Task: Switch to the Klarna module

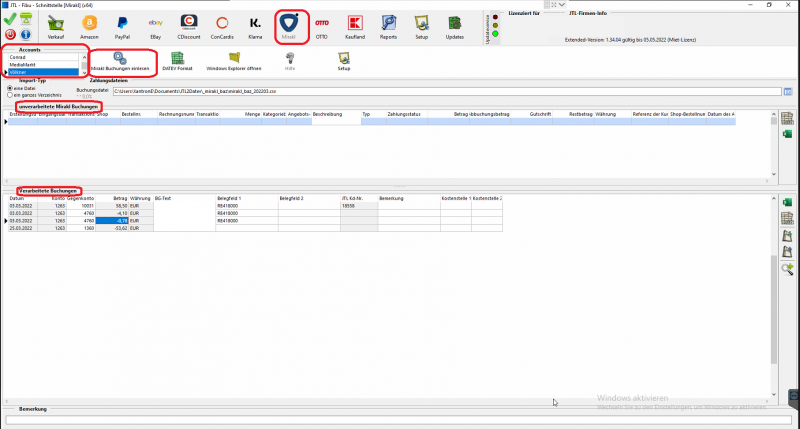Action: tap(256, 26)
